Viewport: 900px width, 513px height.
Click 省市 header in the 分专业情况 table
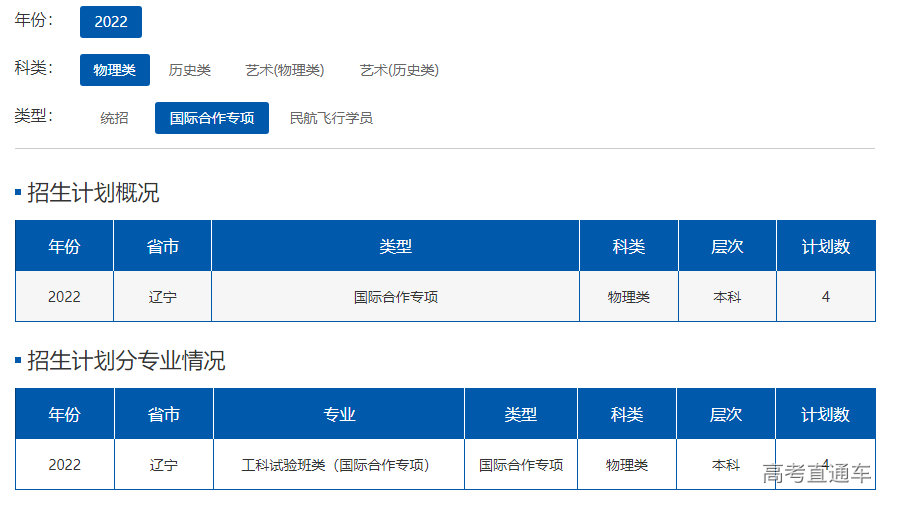164,415
